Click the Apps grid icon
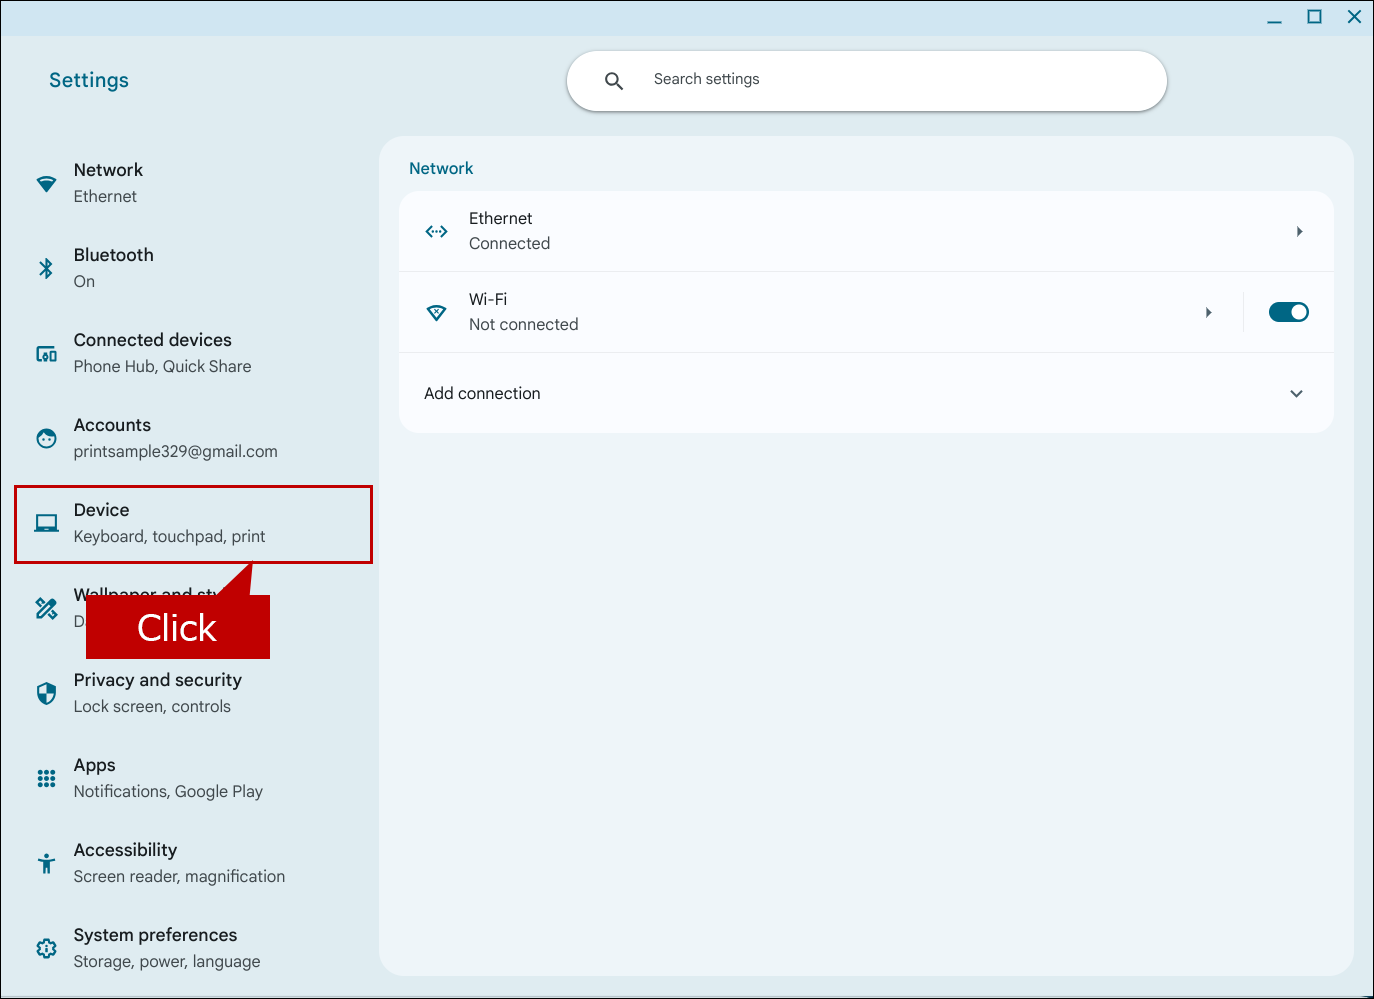The image size is (1374, 999). [x=46, y=778]
